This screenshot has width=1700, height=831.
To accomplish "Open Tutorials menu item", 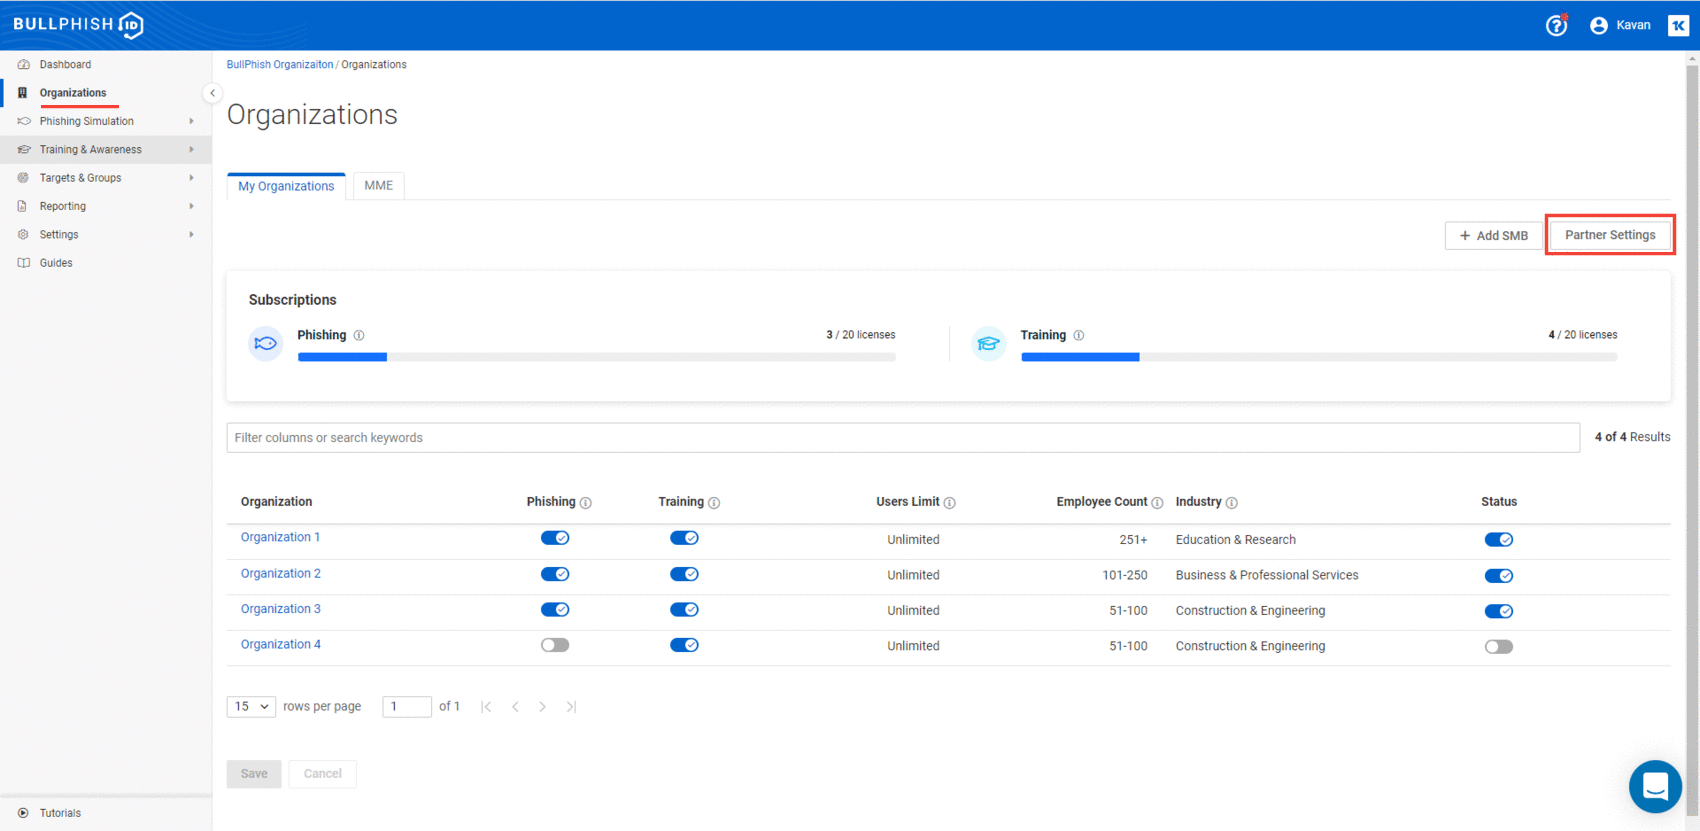I will pyautogui.click(x=106, y=813).
